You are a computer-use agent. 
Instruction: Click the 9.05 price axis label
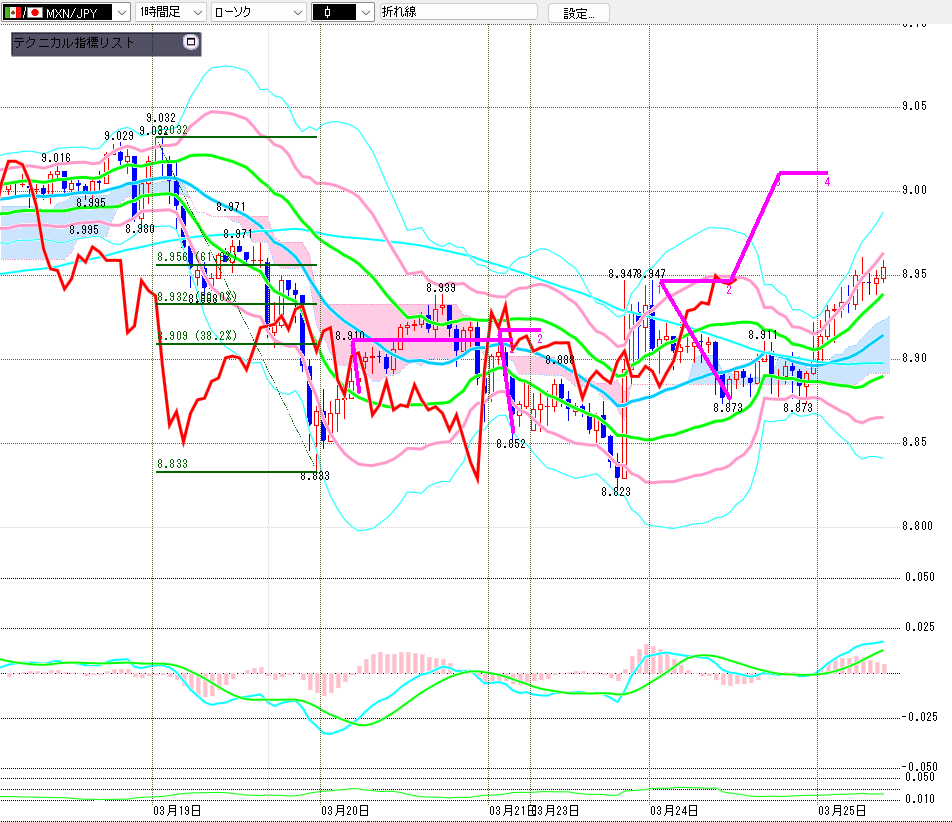[915, 106]
